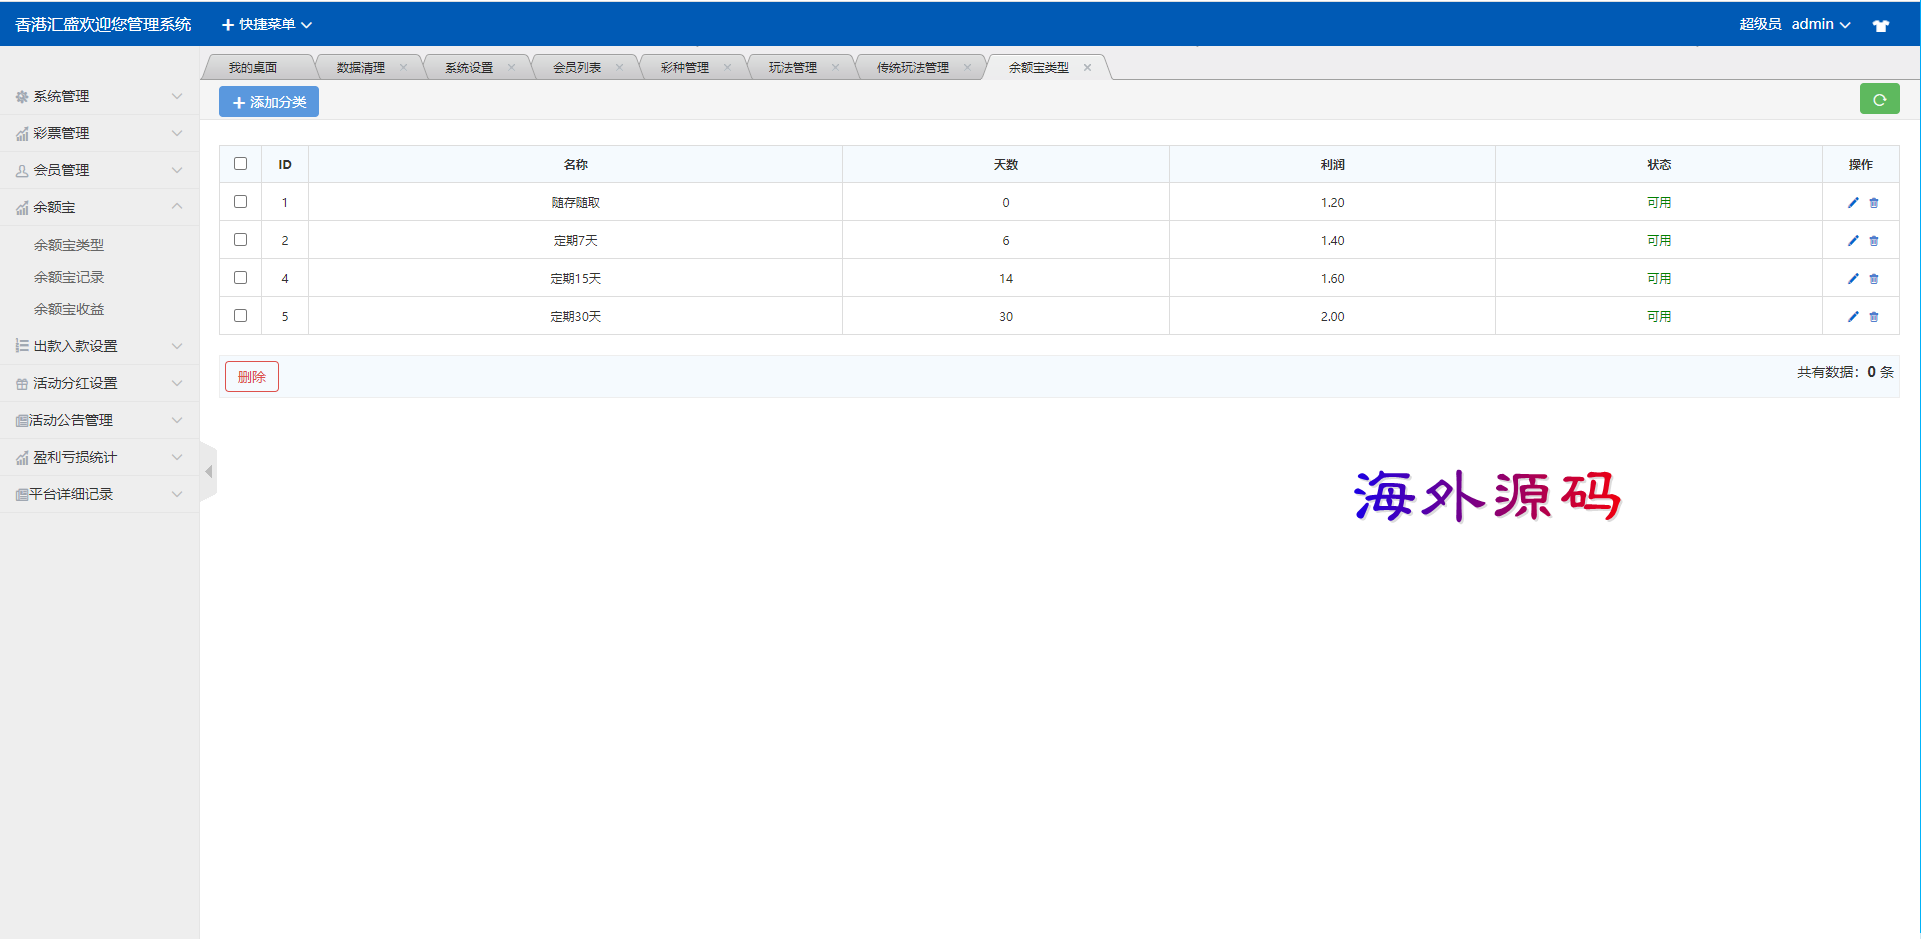Click the trash icon for row 随存随取
Image resolution: width=1921 pixels, height=939 pixels.
tap(1874, 203)
